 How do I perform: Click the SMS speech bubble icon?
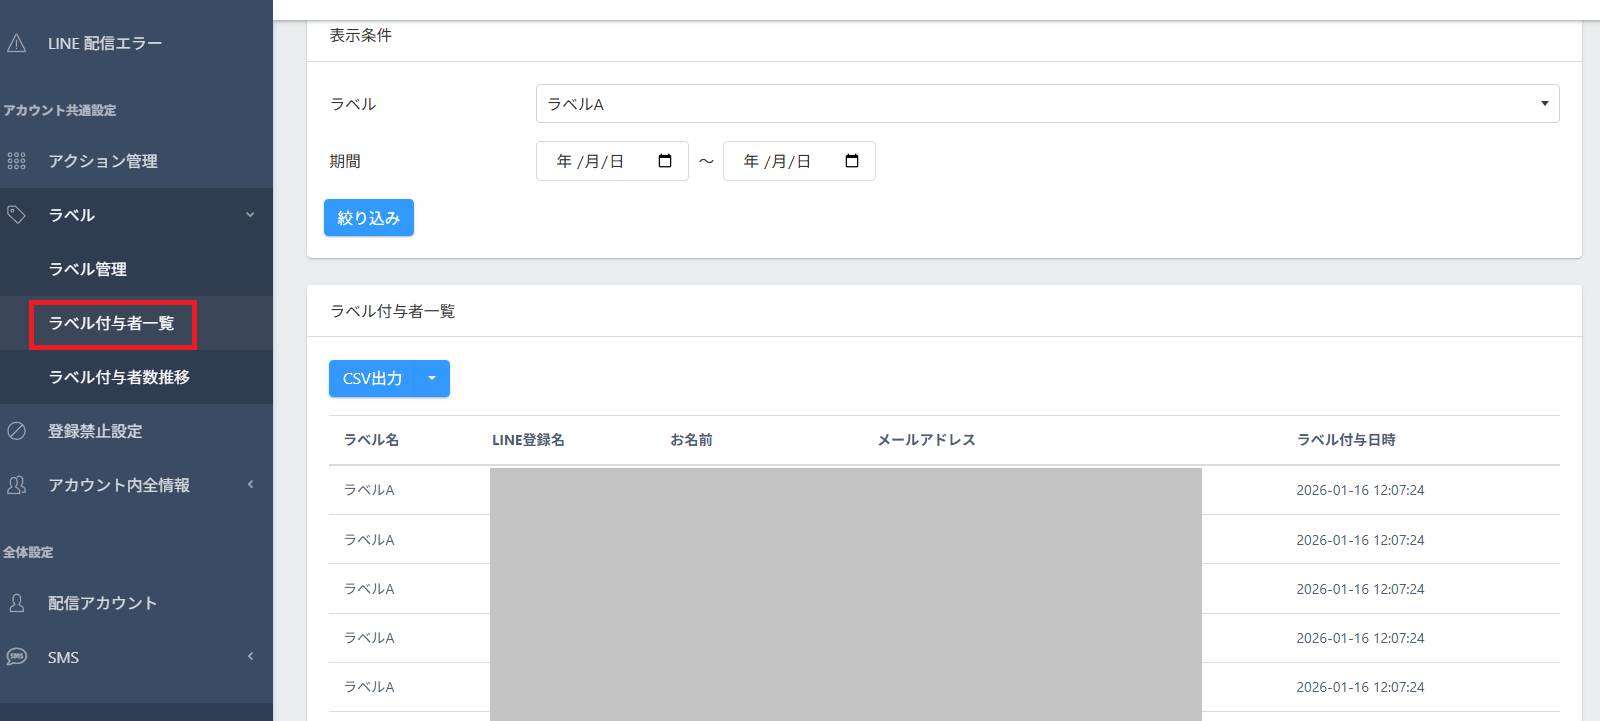pyautogui.click(x=17, y=657)
